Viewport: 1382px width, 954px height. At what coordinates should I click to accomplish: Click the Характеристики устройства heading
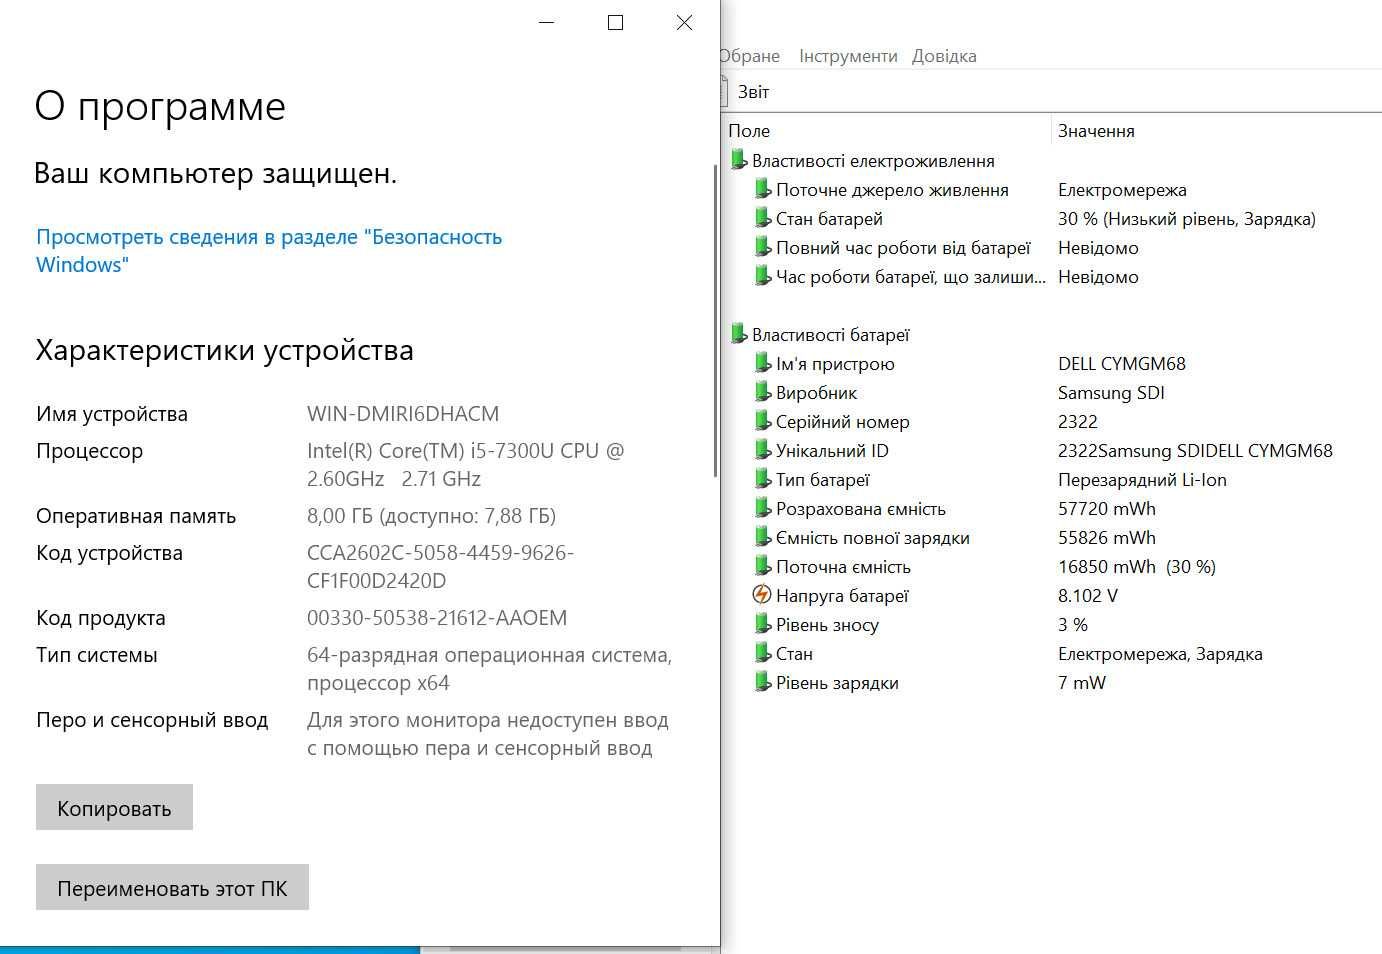(225, 350)
